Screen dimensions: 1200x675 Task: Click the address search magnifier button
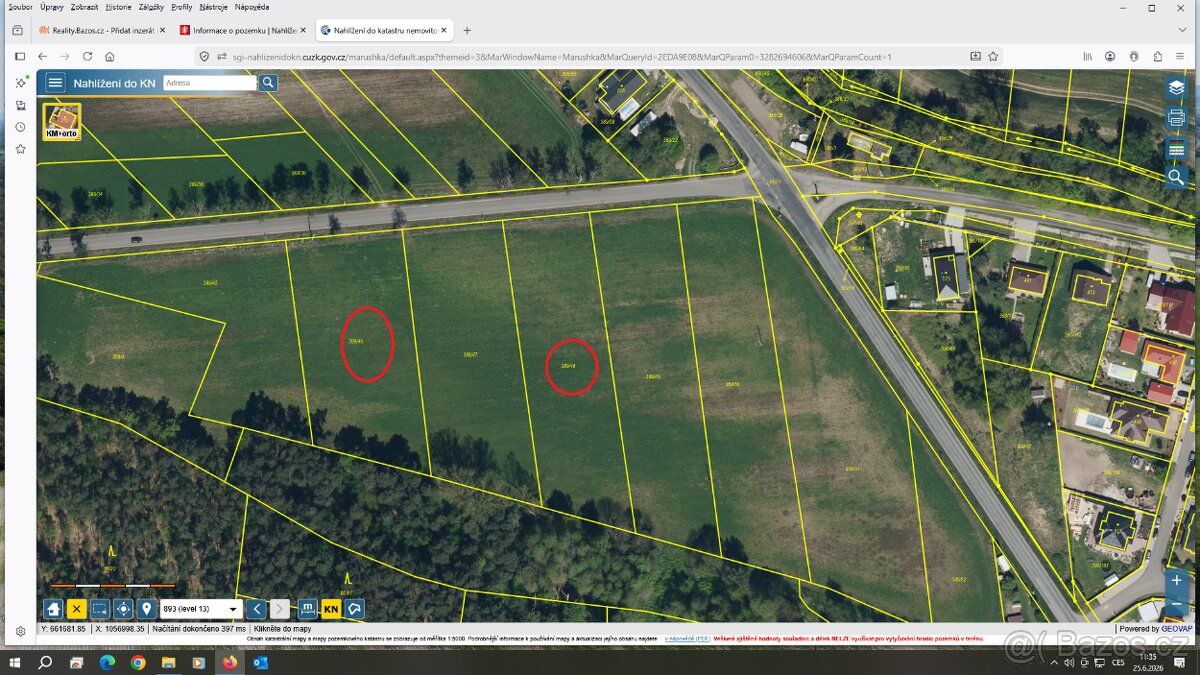point(267,83)
